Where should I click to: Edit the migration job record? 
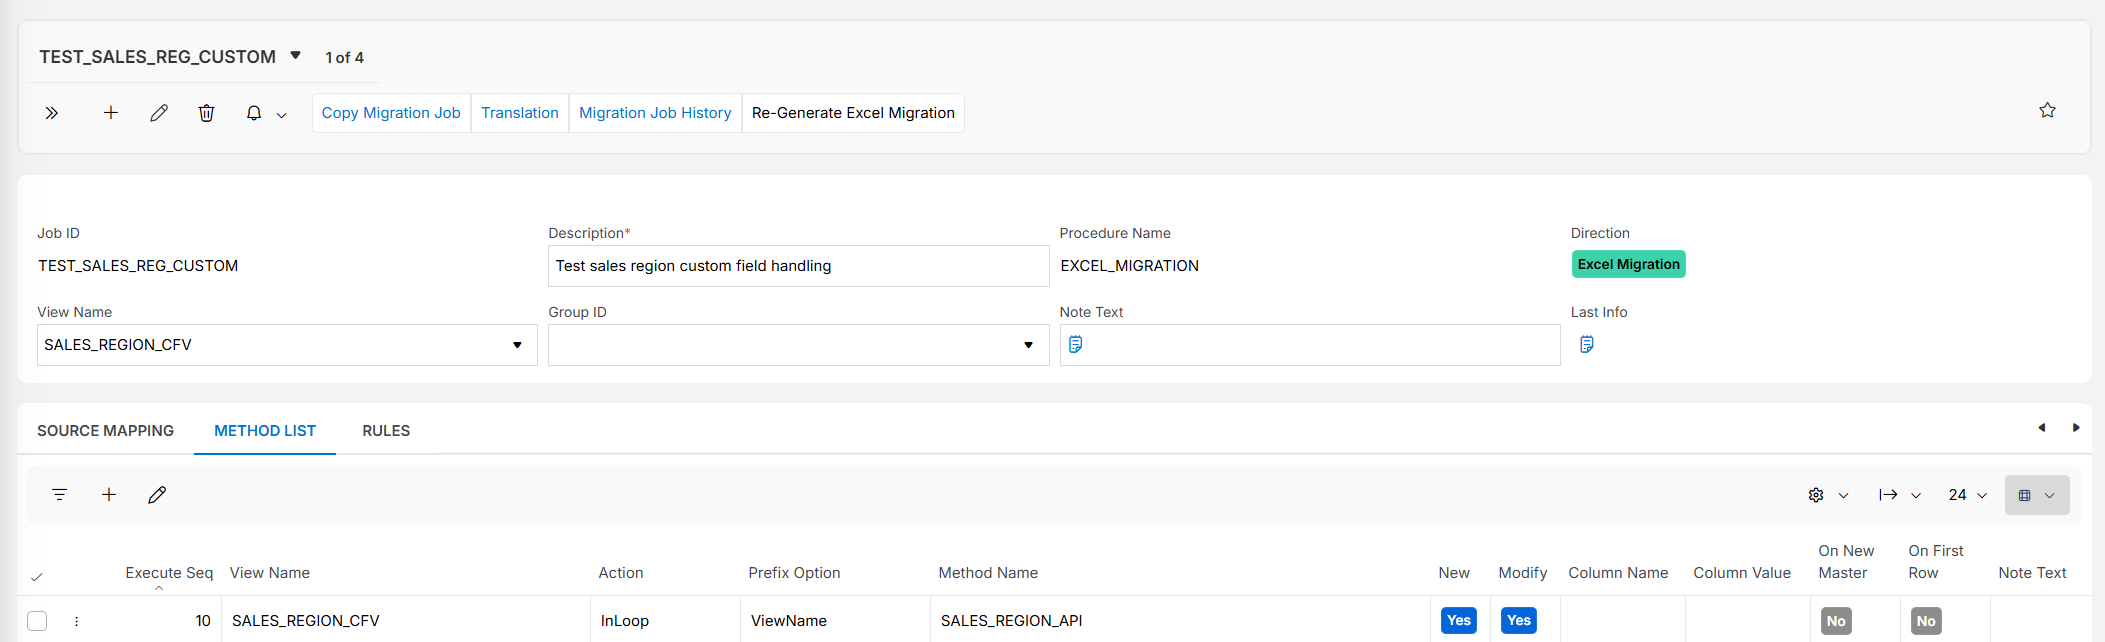click(x=159, y=113)
